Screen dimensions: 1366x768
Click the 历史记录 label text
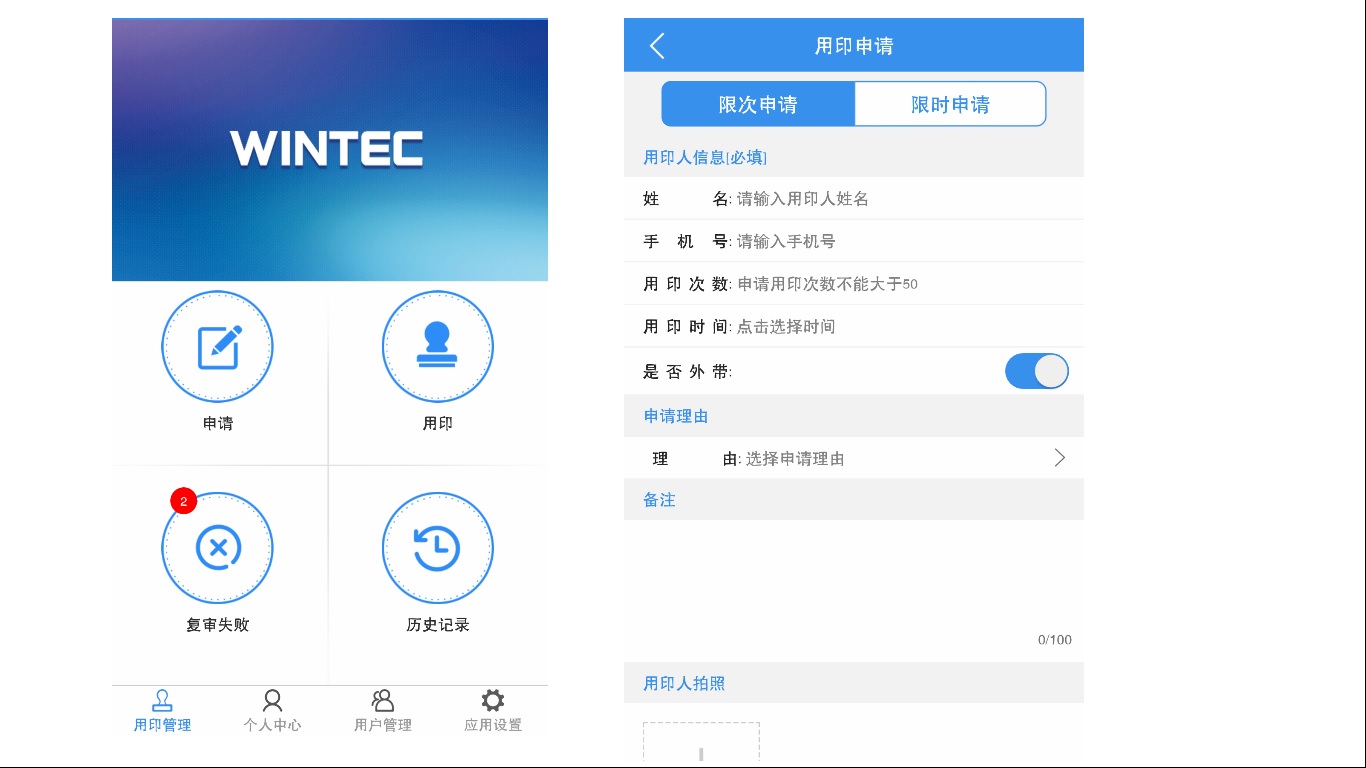point(438,625)
